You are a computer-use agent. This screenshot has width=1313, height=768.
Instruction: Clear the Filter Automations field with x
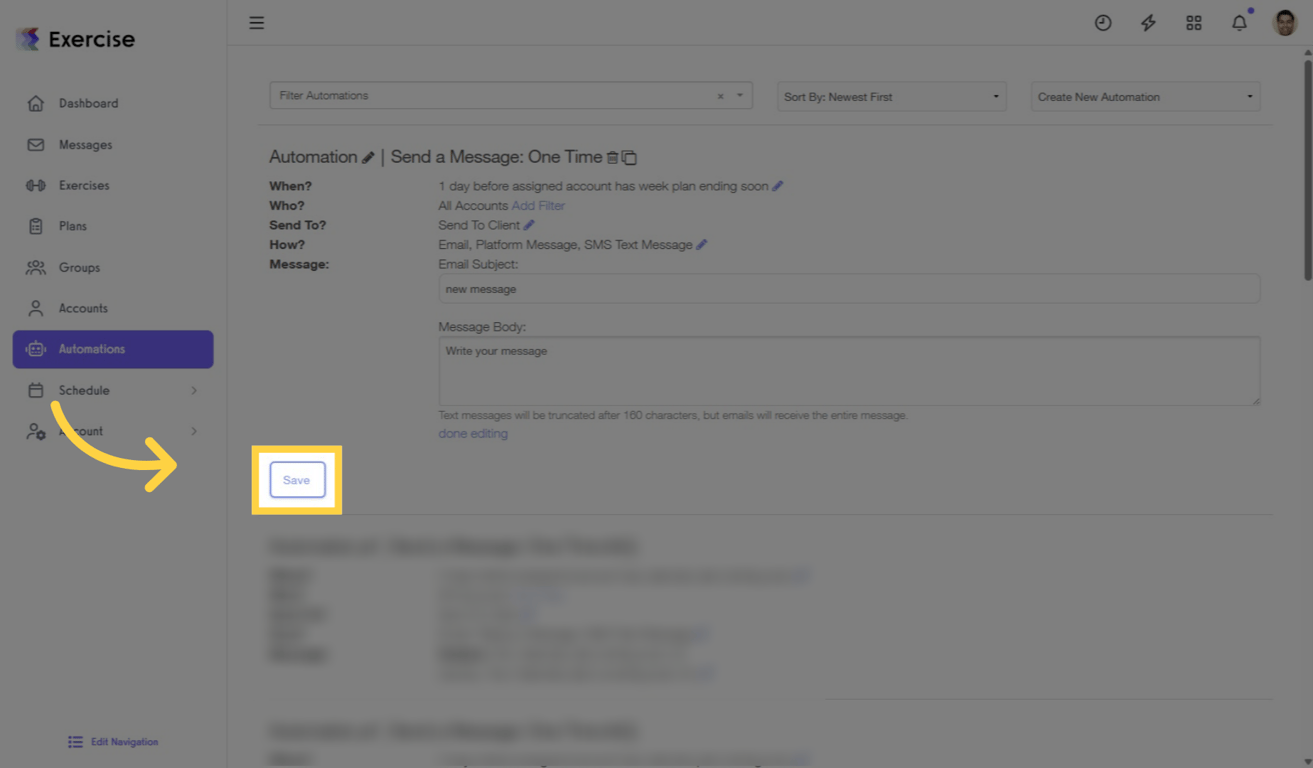click(x=720, y=96)
